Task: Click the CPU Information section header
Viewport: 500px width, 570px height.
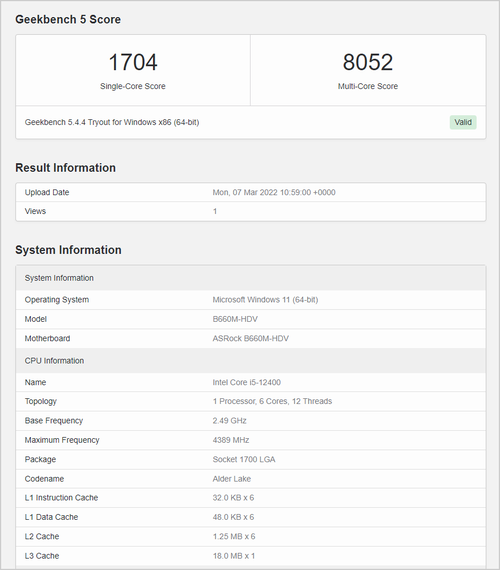Action: pyautogui.click(x=251, y=361)
